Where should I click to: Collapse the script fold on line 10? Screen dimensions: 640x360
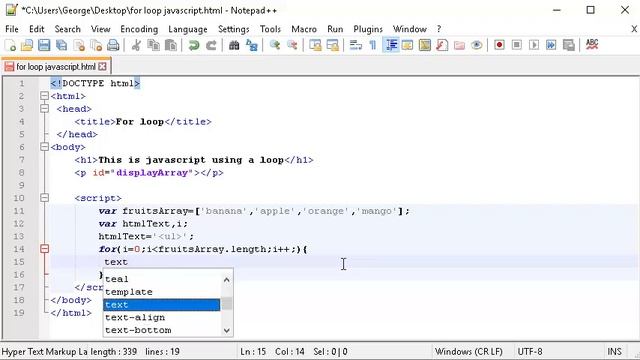(x=44, y=198)
